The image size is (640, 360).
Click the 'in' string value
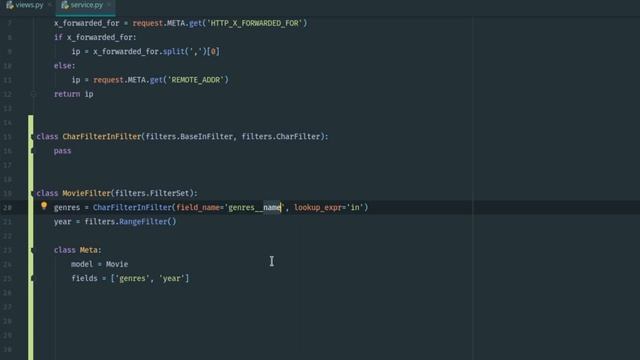(x=355, y=208)
